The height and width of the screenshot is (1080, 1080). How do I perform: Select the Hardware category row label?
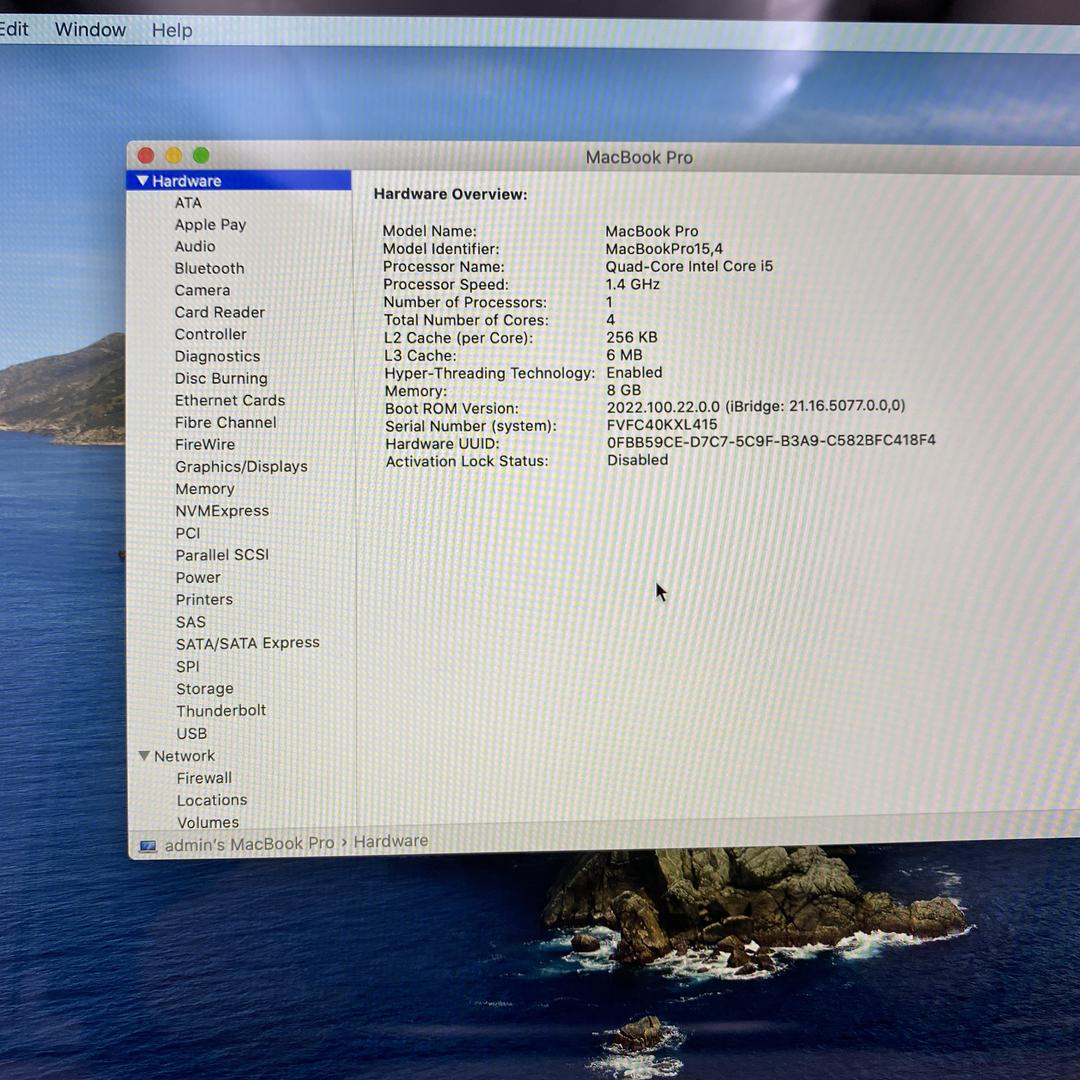click(x=187, y=180)
